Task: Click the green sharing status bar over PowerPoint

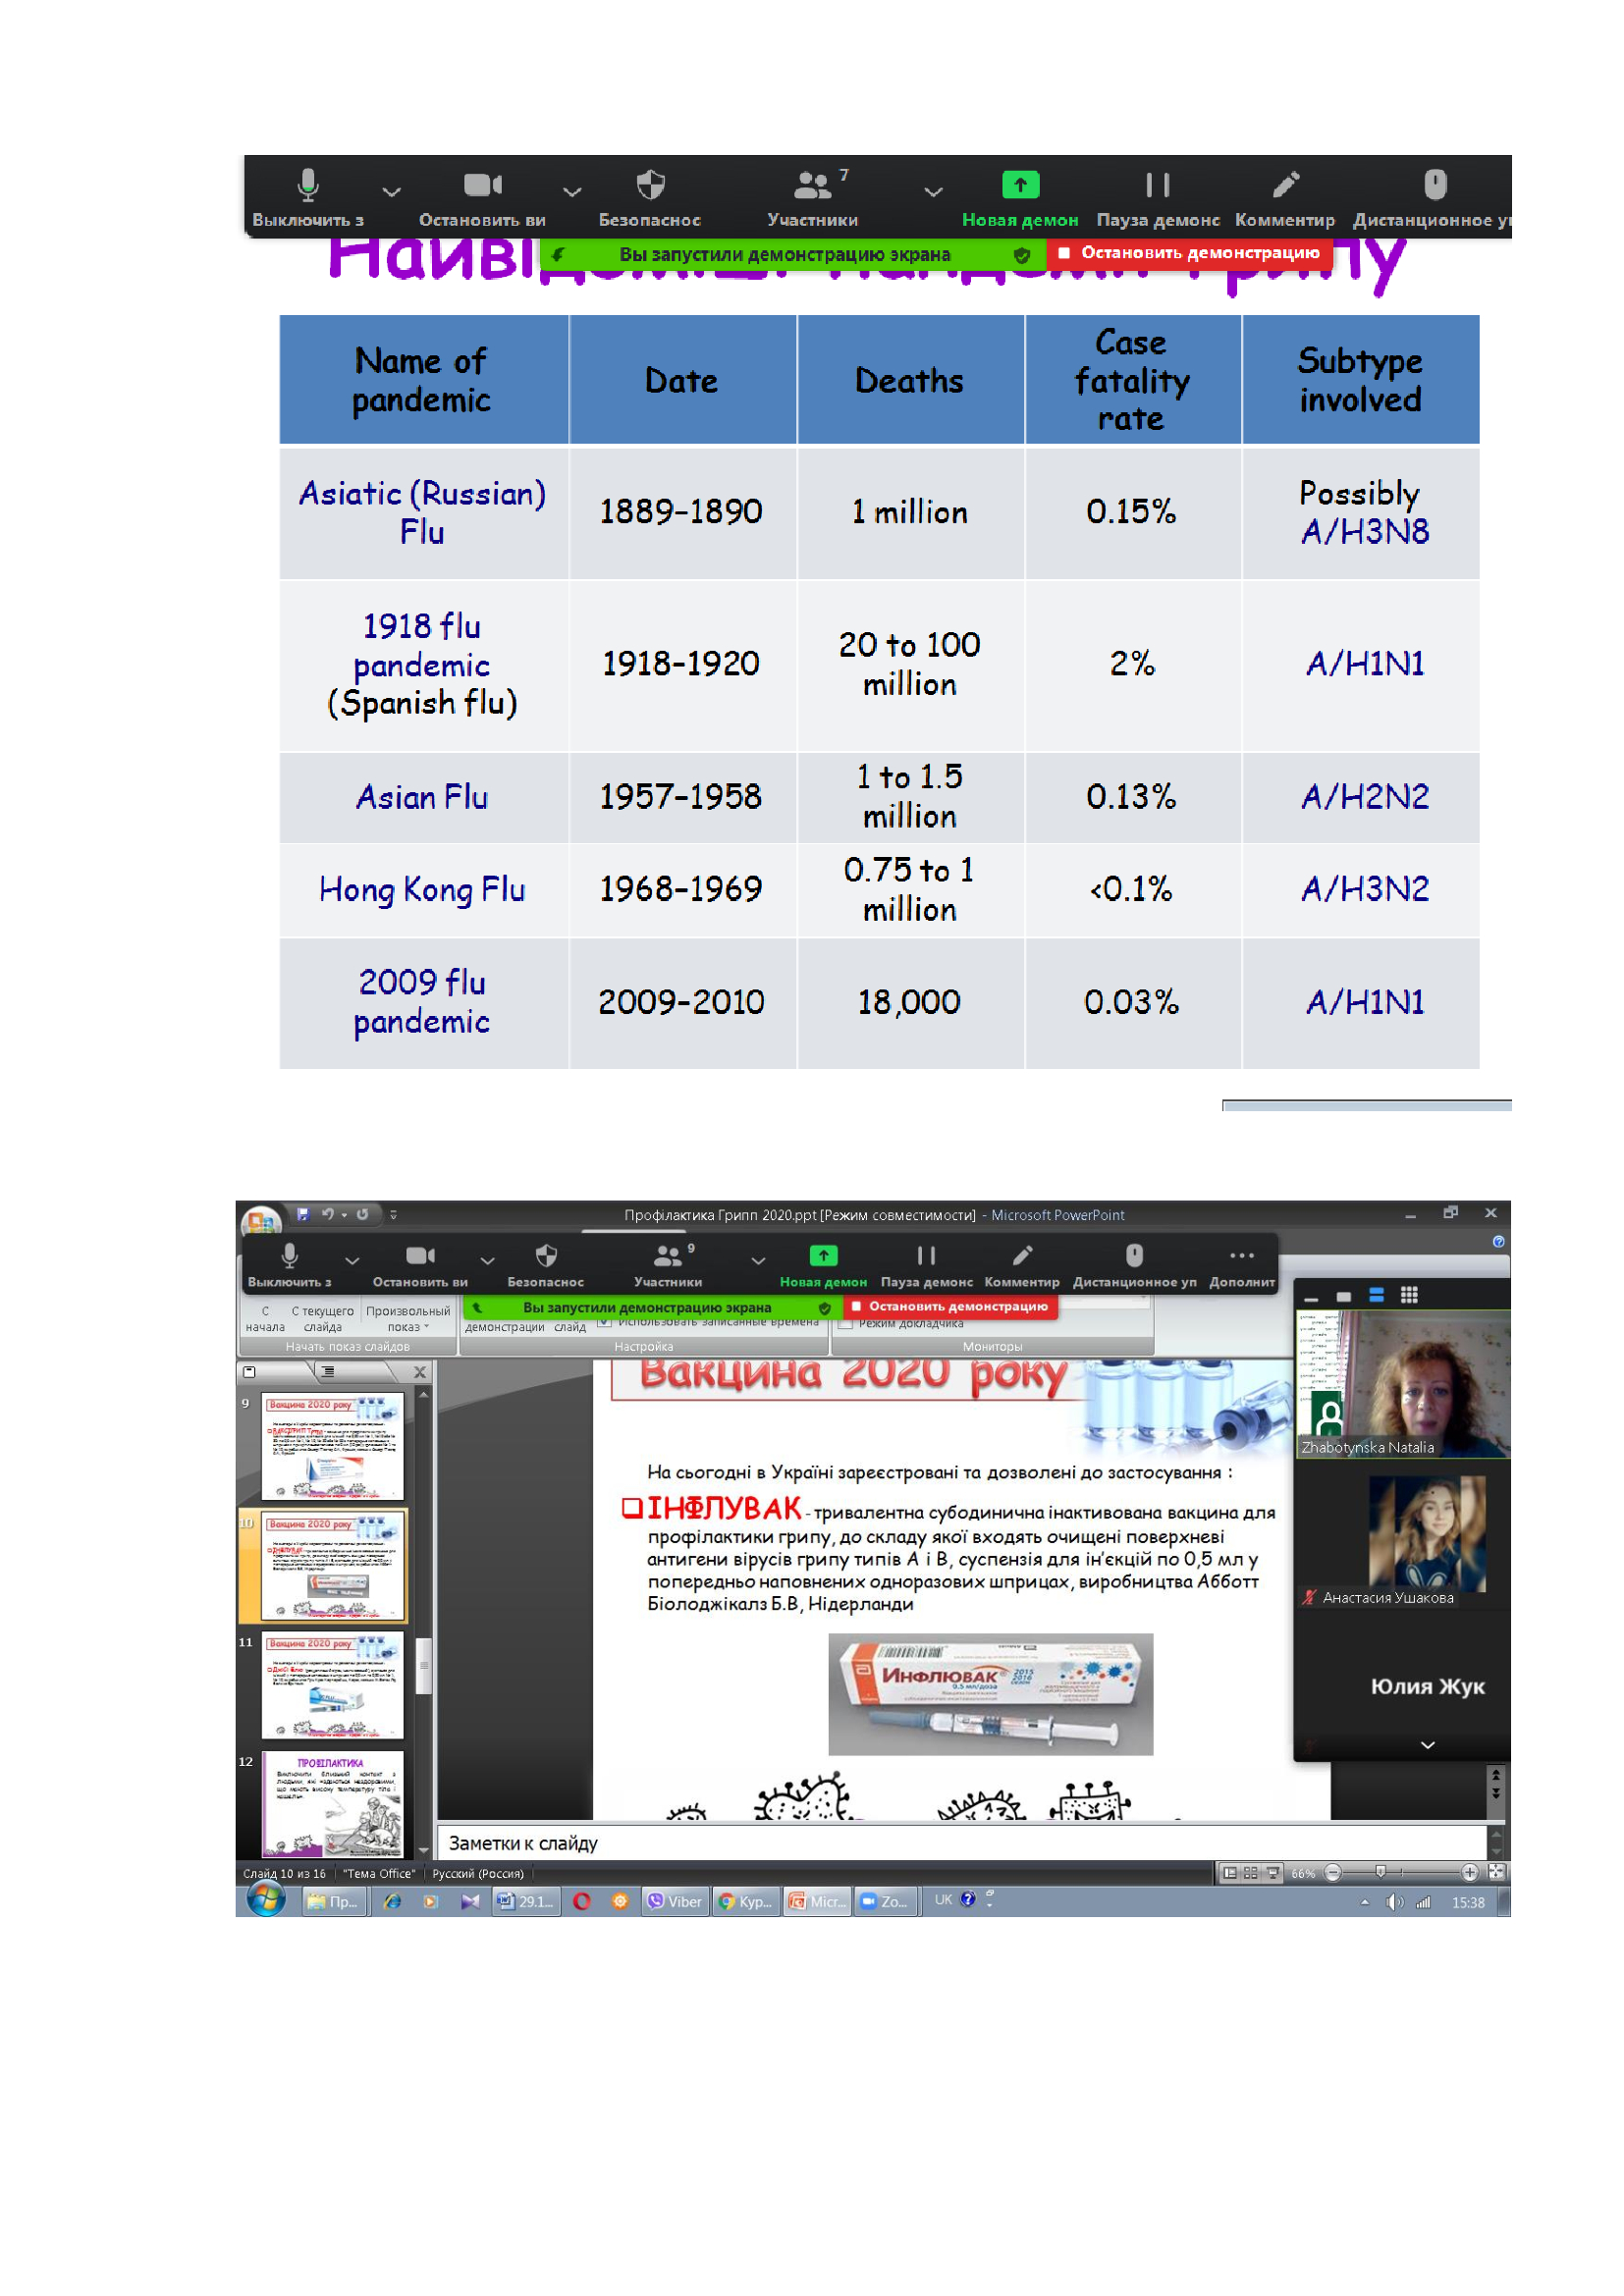Action: 653,1308
